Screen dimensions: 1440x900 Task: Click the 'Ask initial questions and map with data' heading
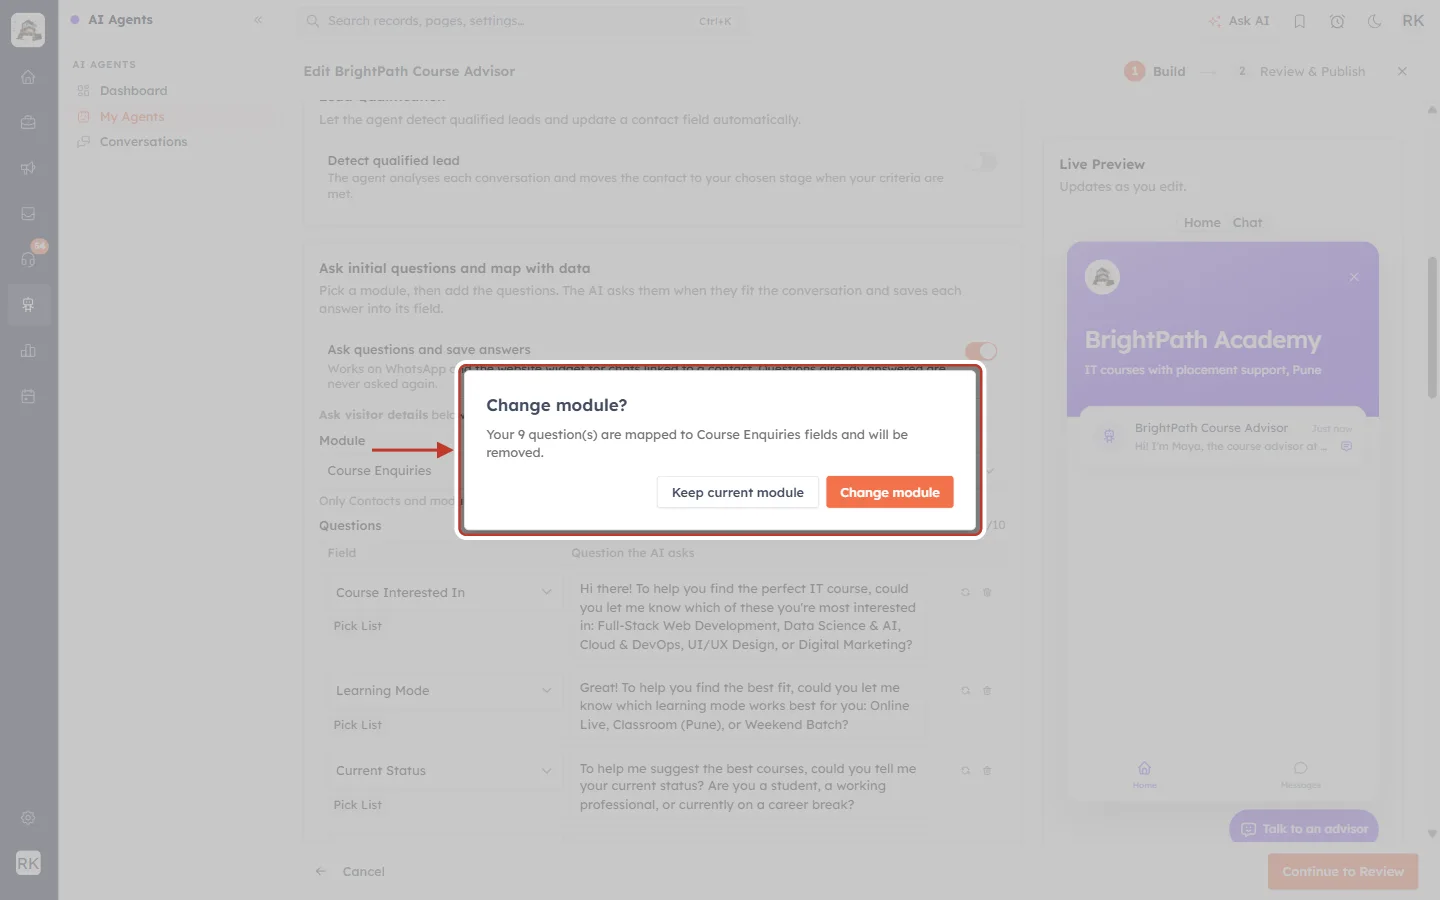[x=454, y=268]
